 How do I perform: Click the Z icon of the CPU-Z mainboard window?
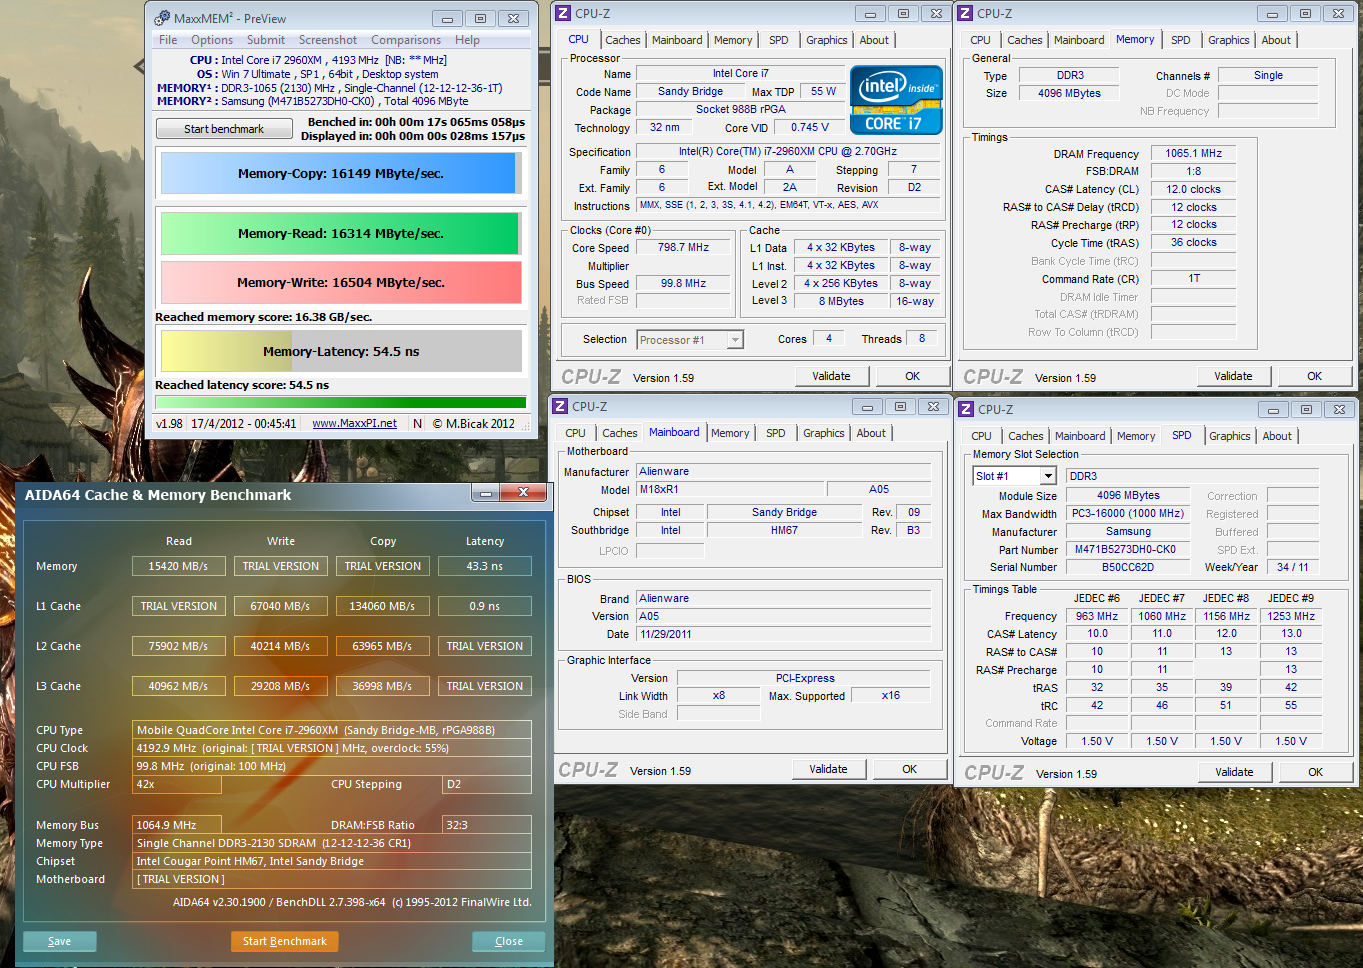[560, 406]
